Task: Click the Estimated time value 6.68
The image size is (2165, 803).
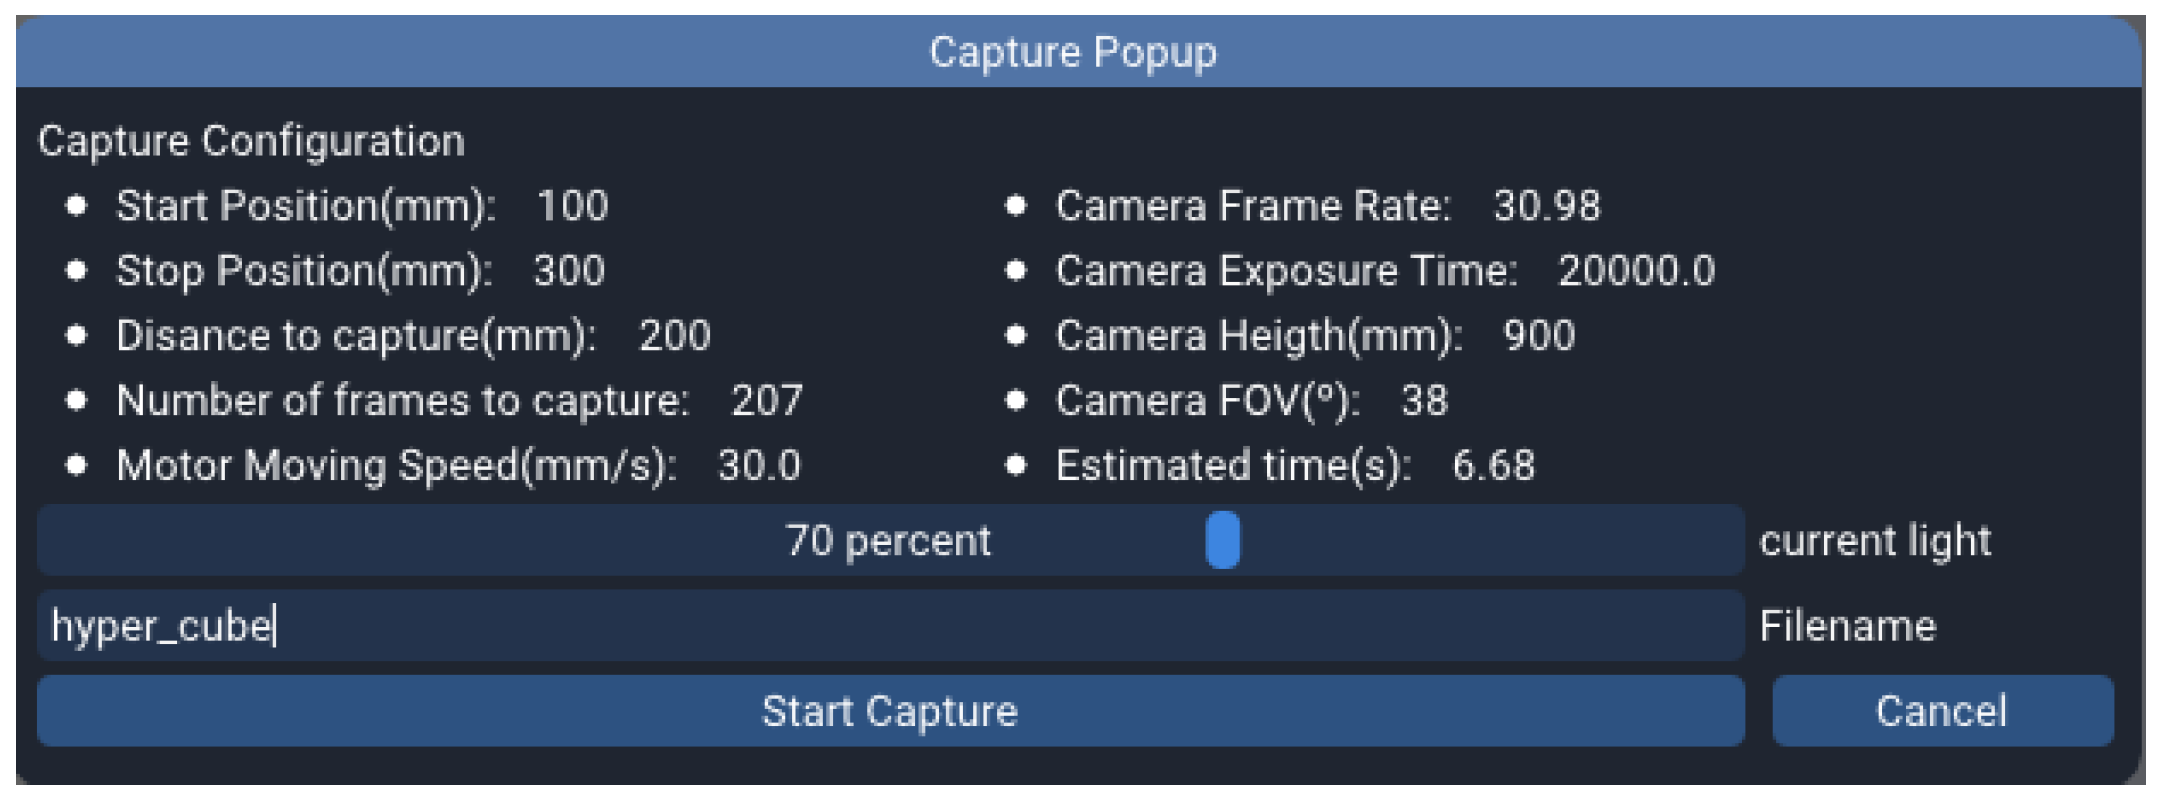Action: (1493, 466)
